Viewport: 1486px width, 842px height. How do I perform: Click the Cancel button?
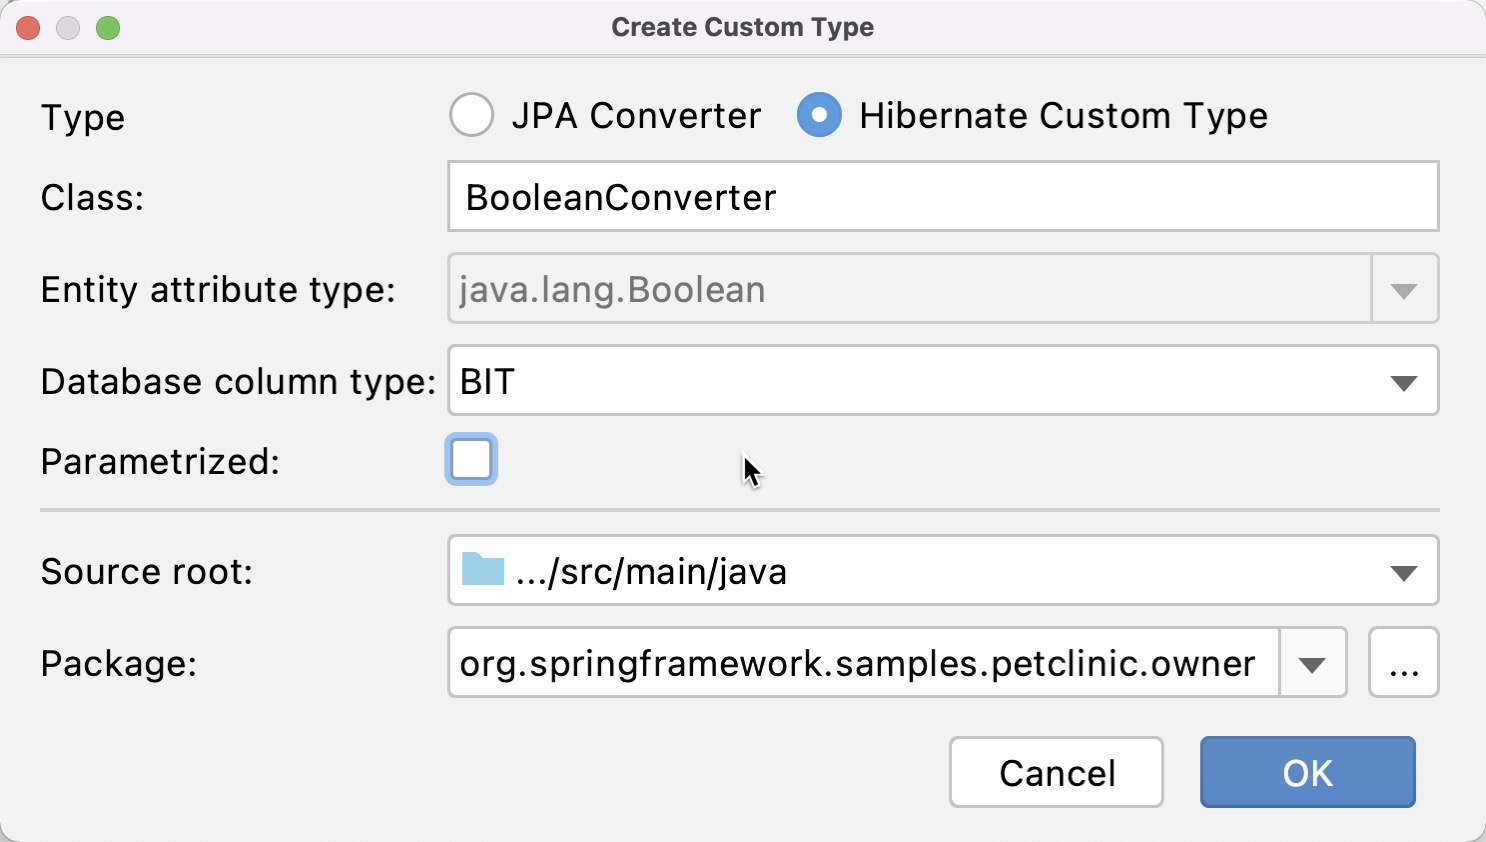1055,772
